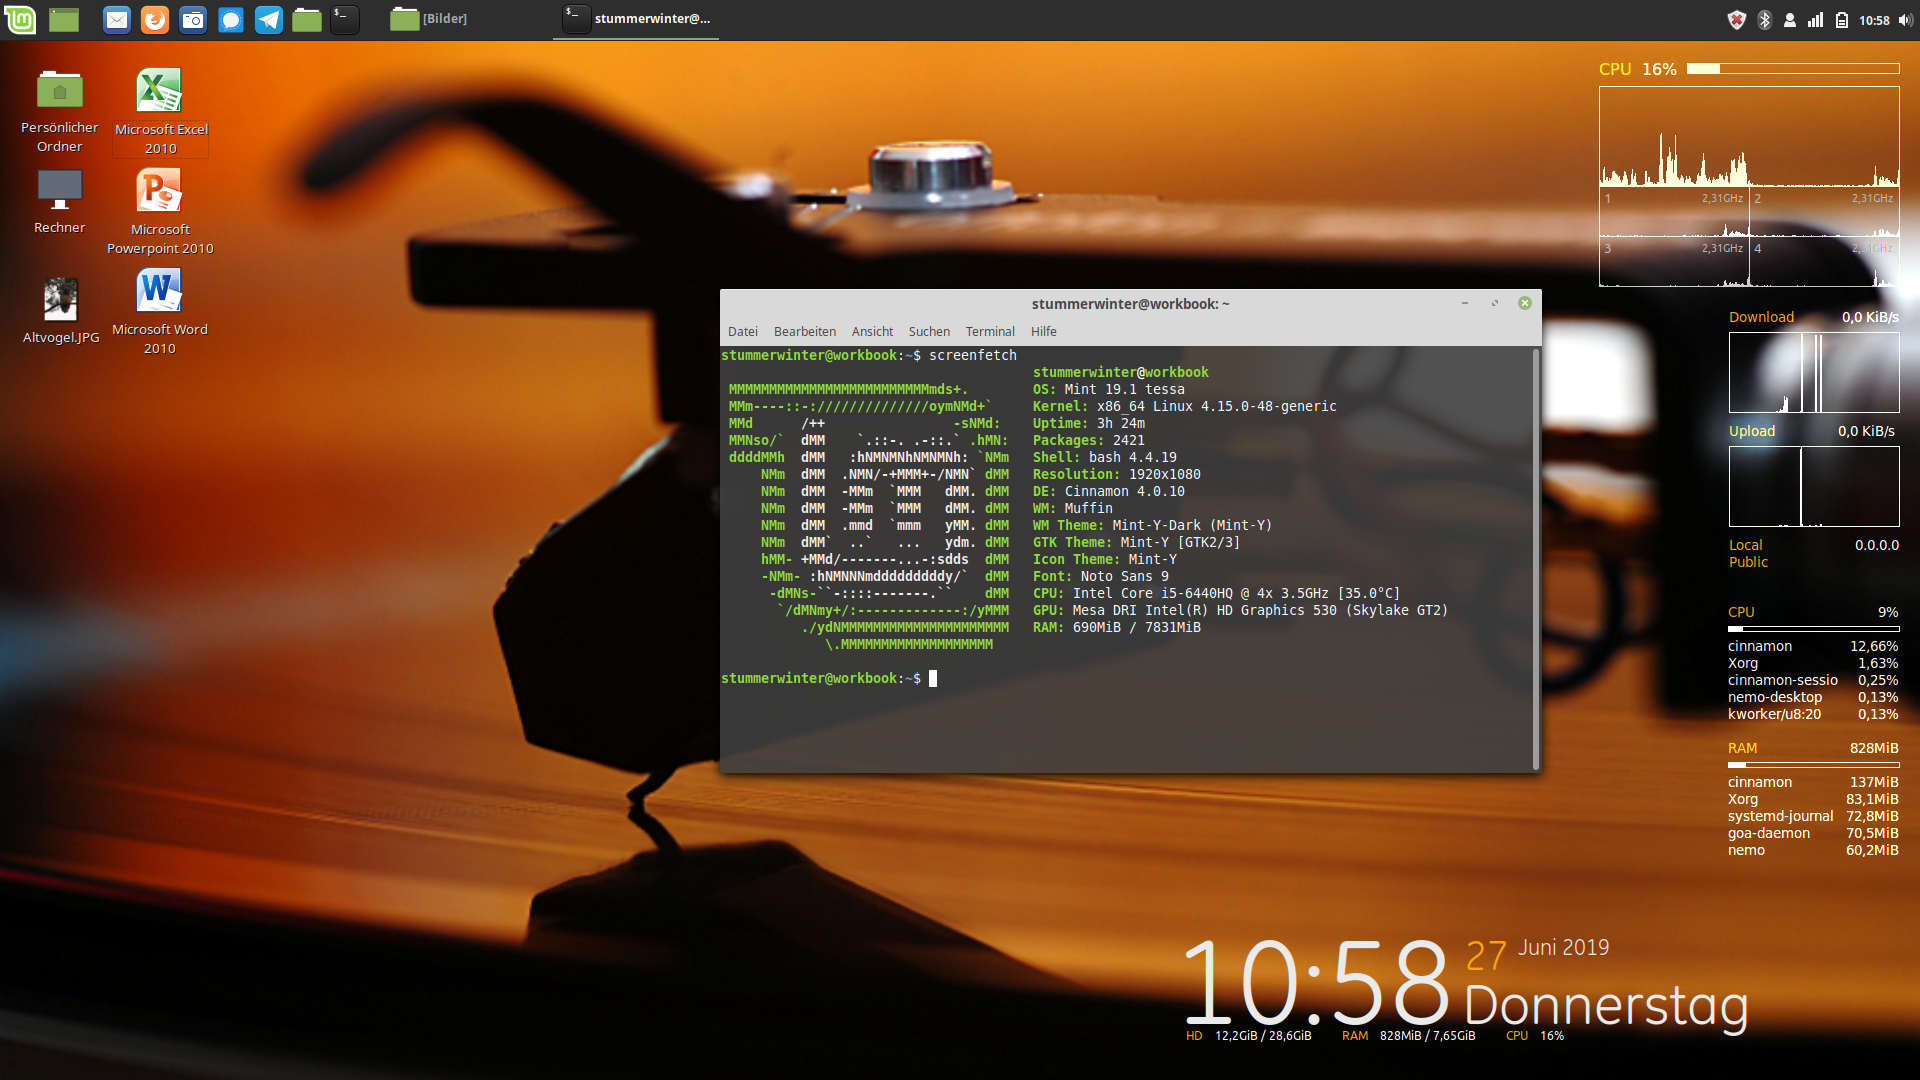
Task: Click the terminal's vertical scrollbar
Action: click(1536, 558)
